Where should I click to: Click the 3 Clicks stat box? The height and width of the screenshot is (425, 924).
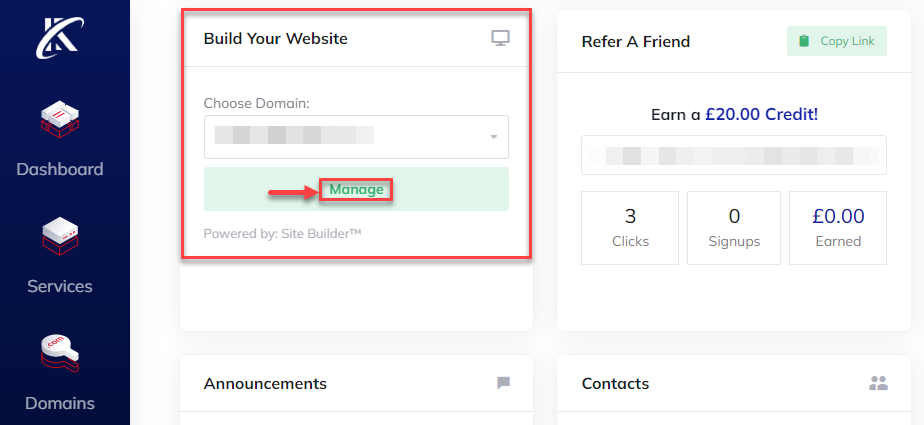click(630, 228)
